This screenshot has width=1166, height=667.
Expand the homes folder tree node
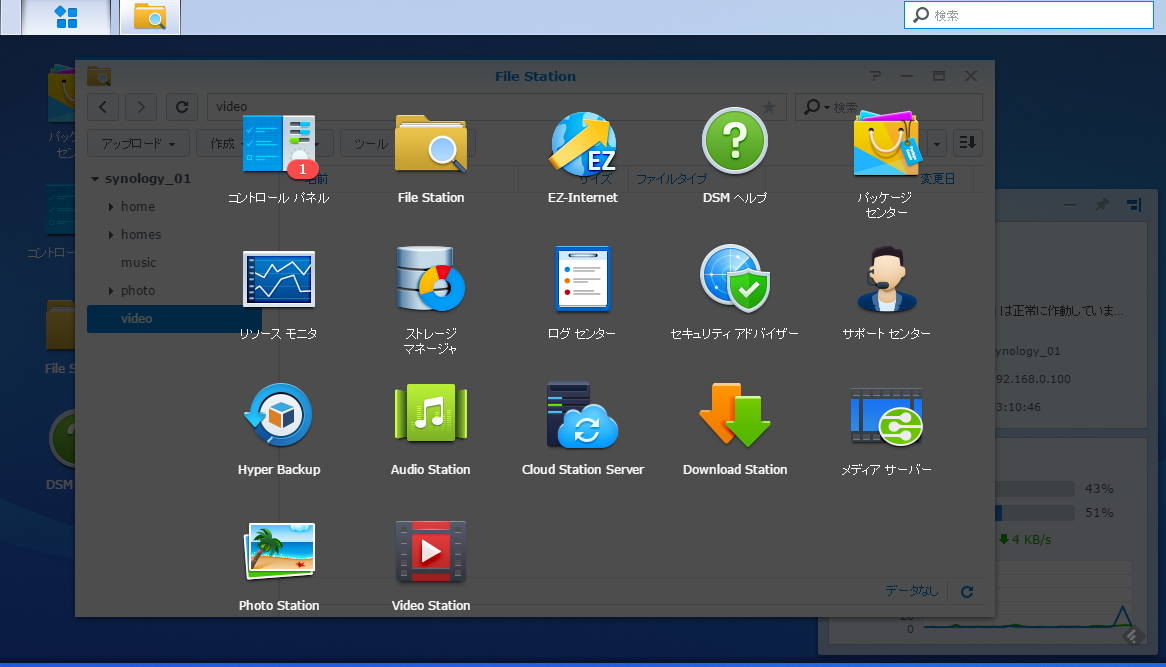pyautogui.click(x=111, y=235)
